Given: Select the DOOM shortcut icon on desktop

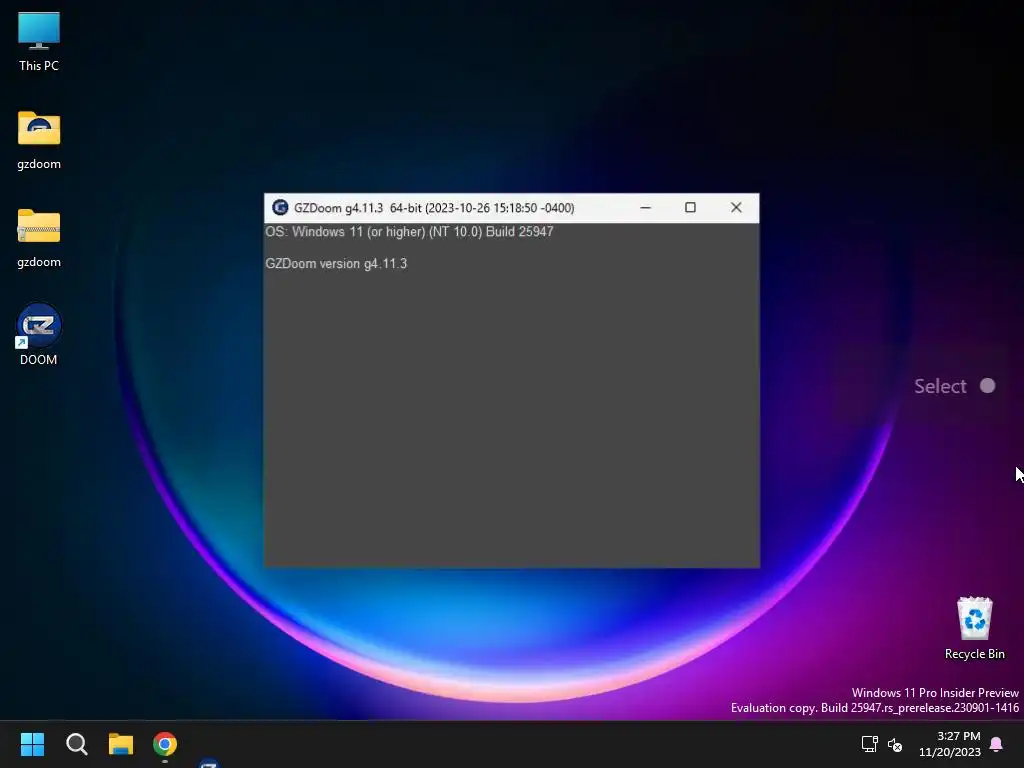Looking at the screenshot, I should point(39,335).
